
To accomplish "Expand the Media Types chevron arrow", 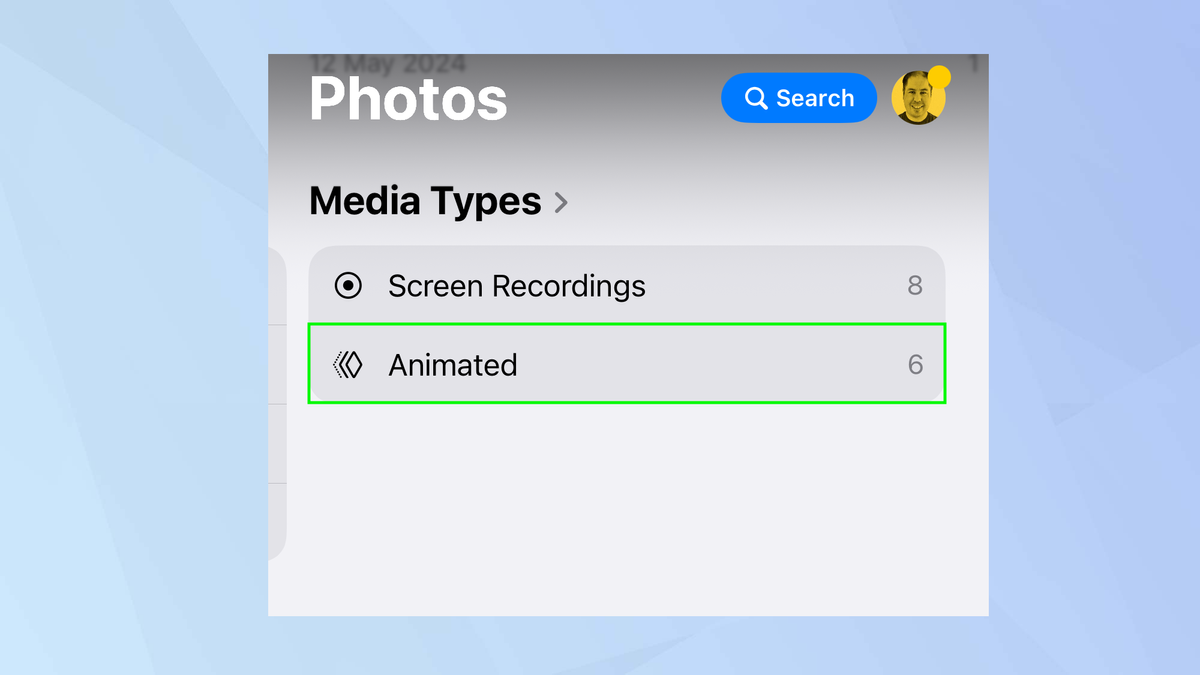I will [562, 203].
